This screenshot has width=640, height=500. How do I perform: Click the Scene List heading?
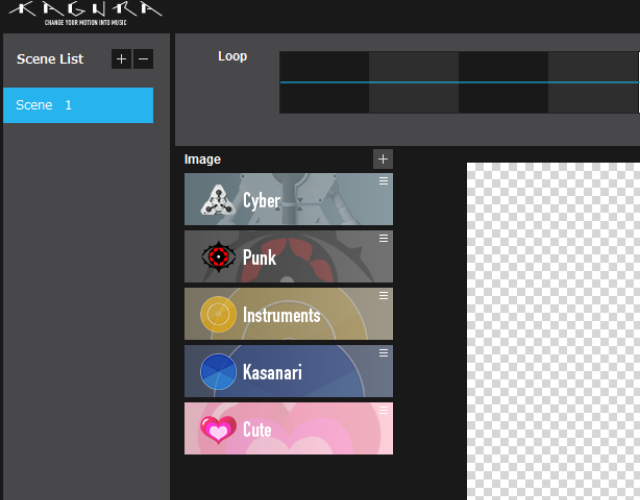pyautogui.click(x=50, y=59)
